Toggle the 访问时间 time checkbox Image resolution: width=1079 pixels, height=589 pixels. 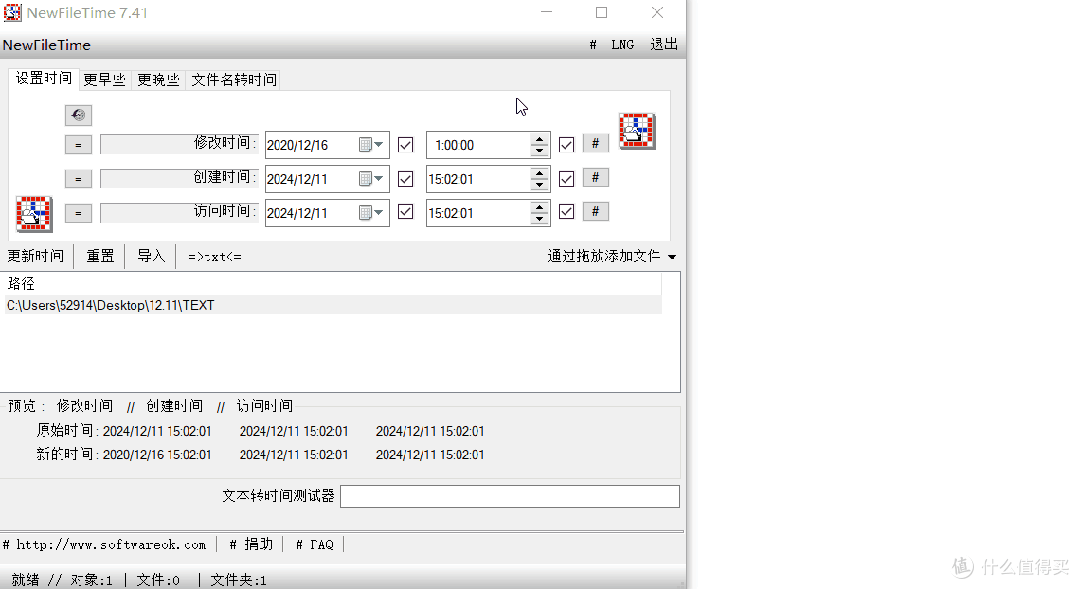click(x=566, y=212)
